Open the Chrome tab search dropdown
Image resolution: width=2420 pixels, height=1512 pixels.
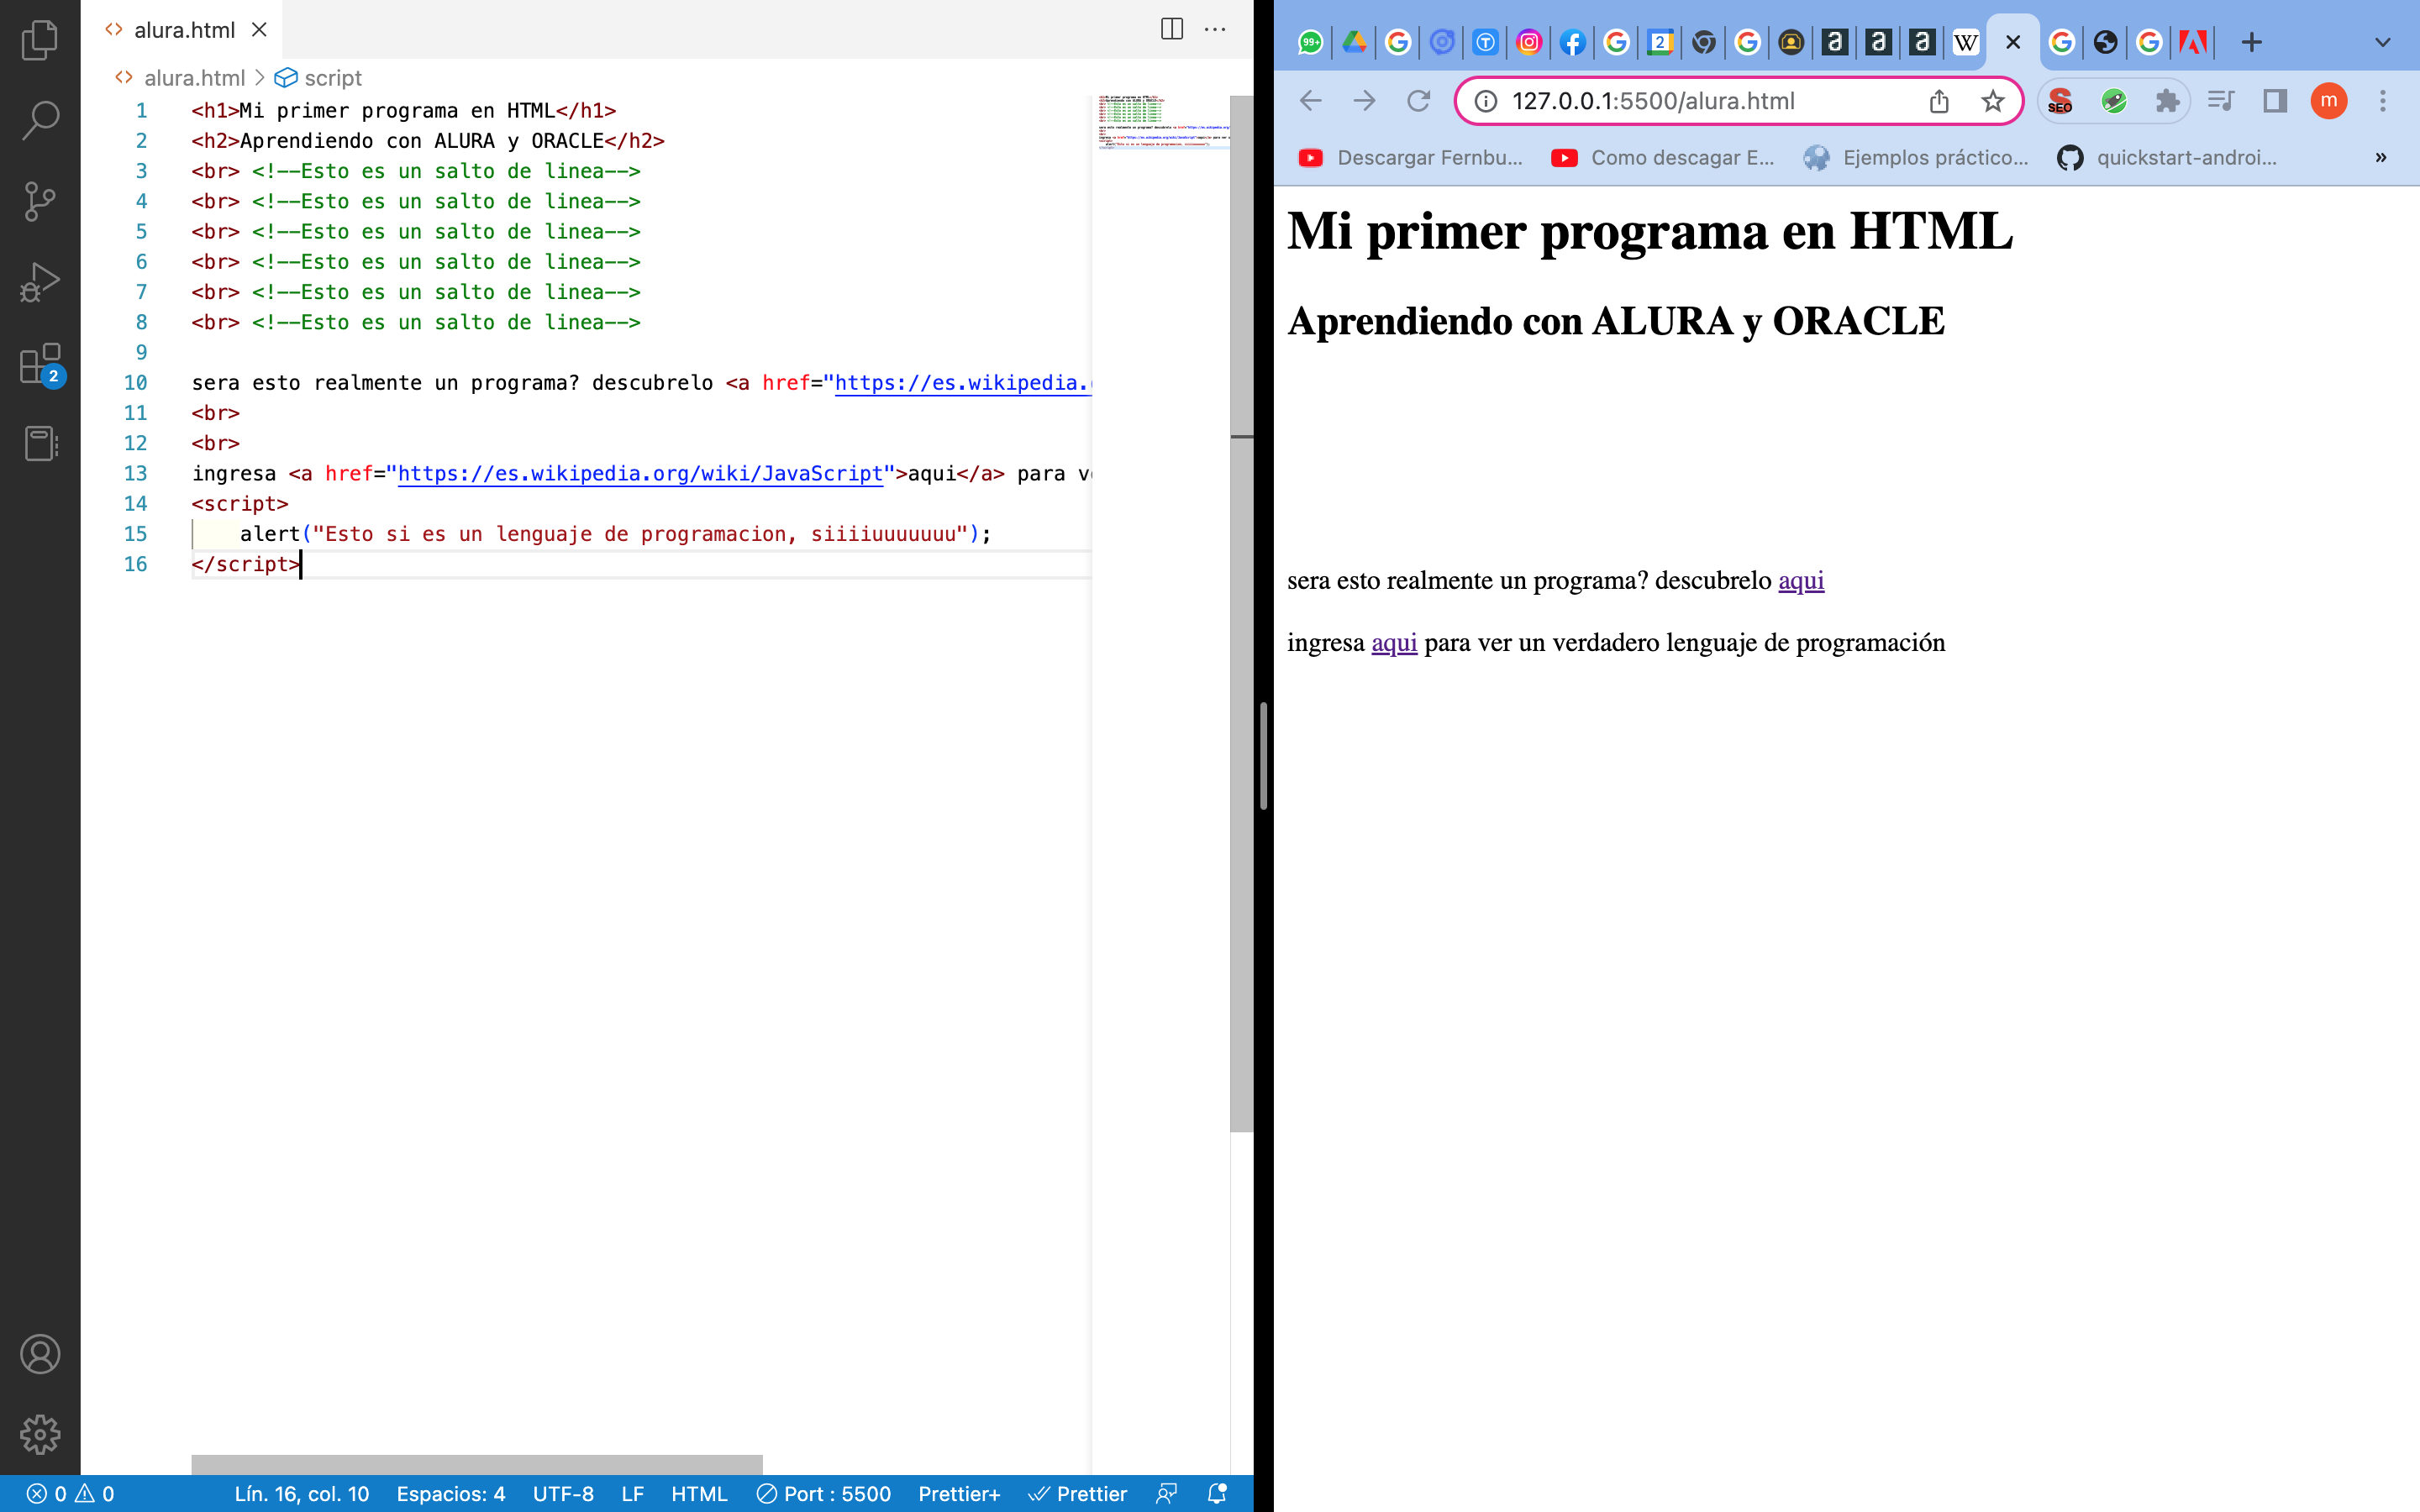(x=2382, y=42)
